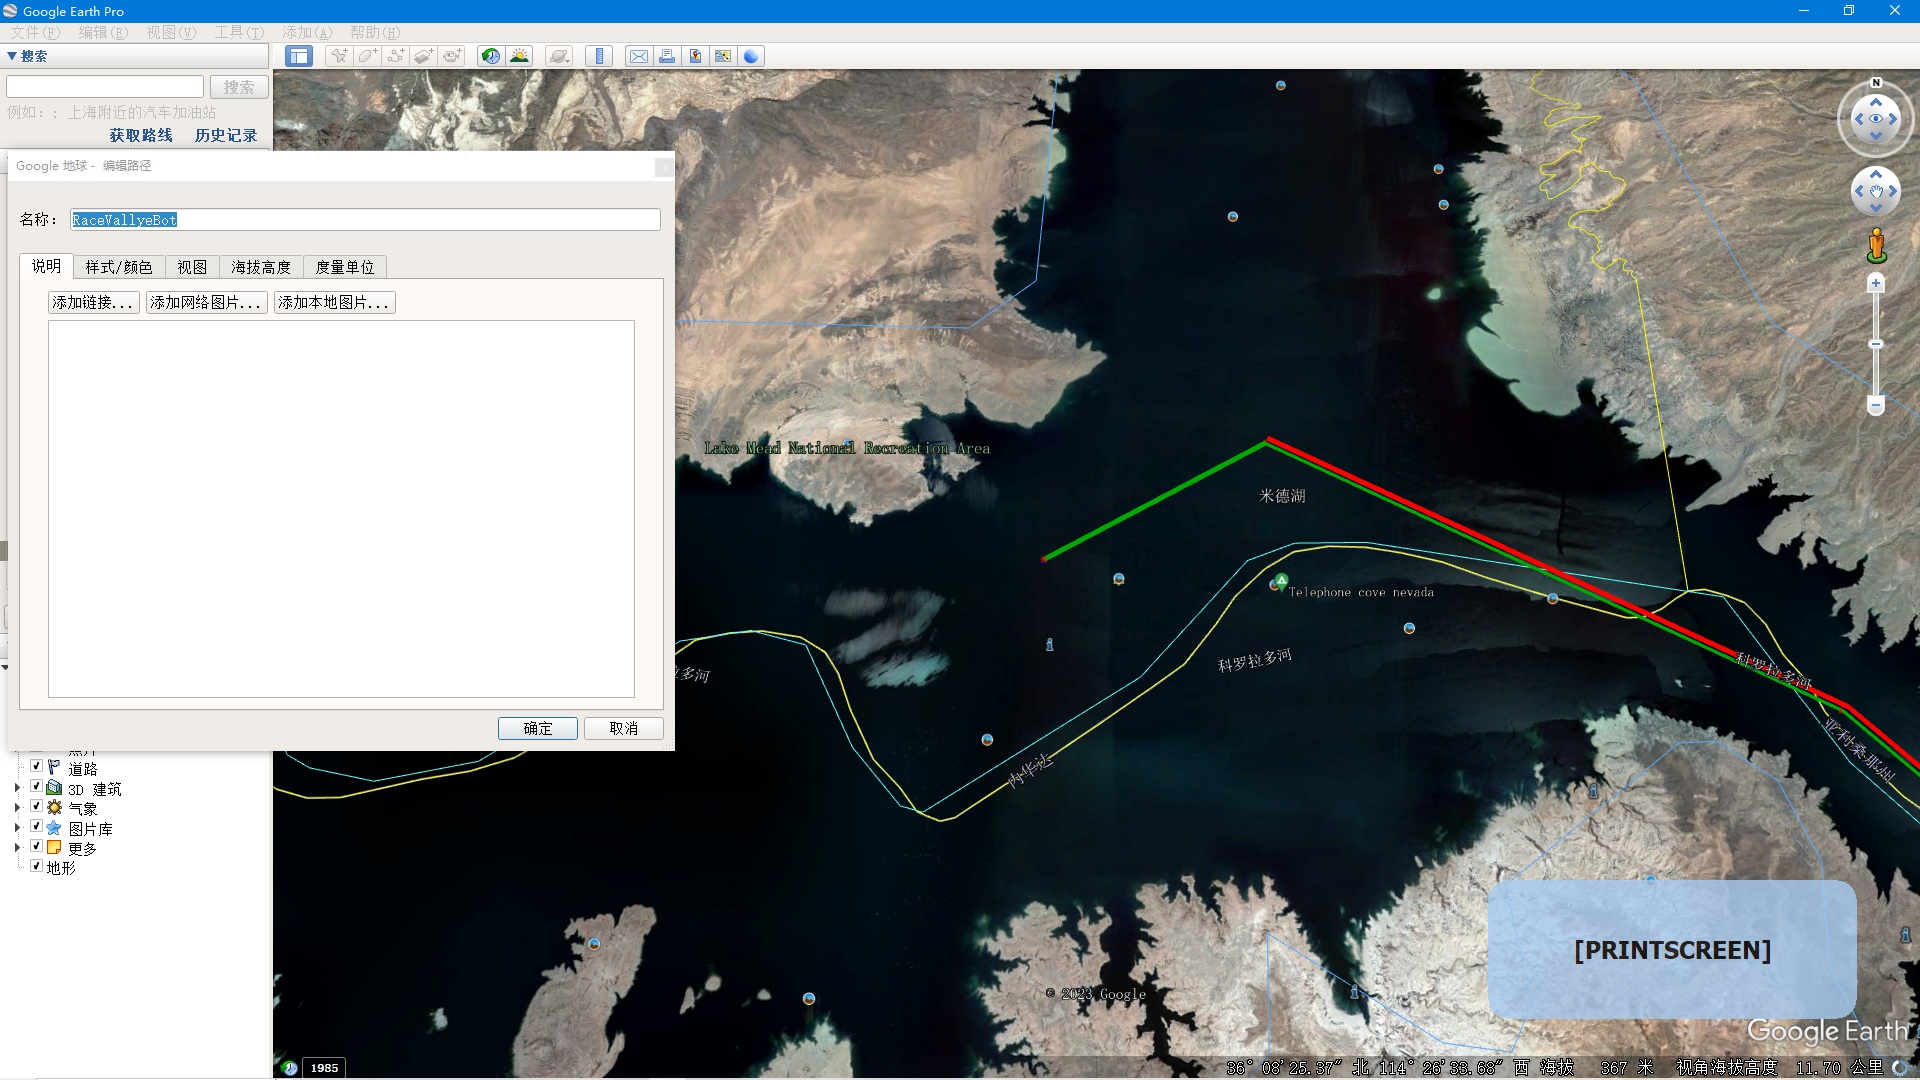Click the 1985 imagery date label
The image size is (1920, 1080).
[x=324, y=1068]
